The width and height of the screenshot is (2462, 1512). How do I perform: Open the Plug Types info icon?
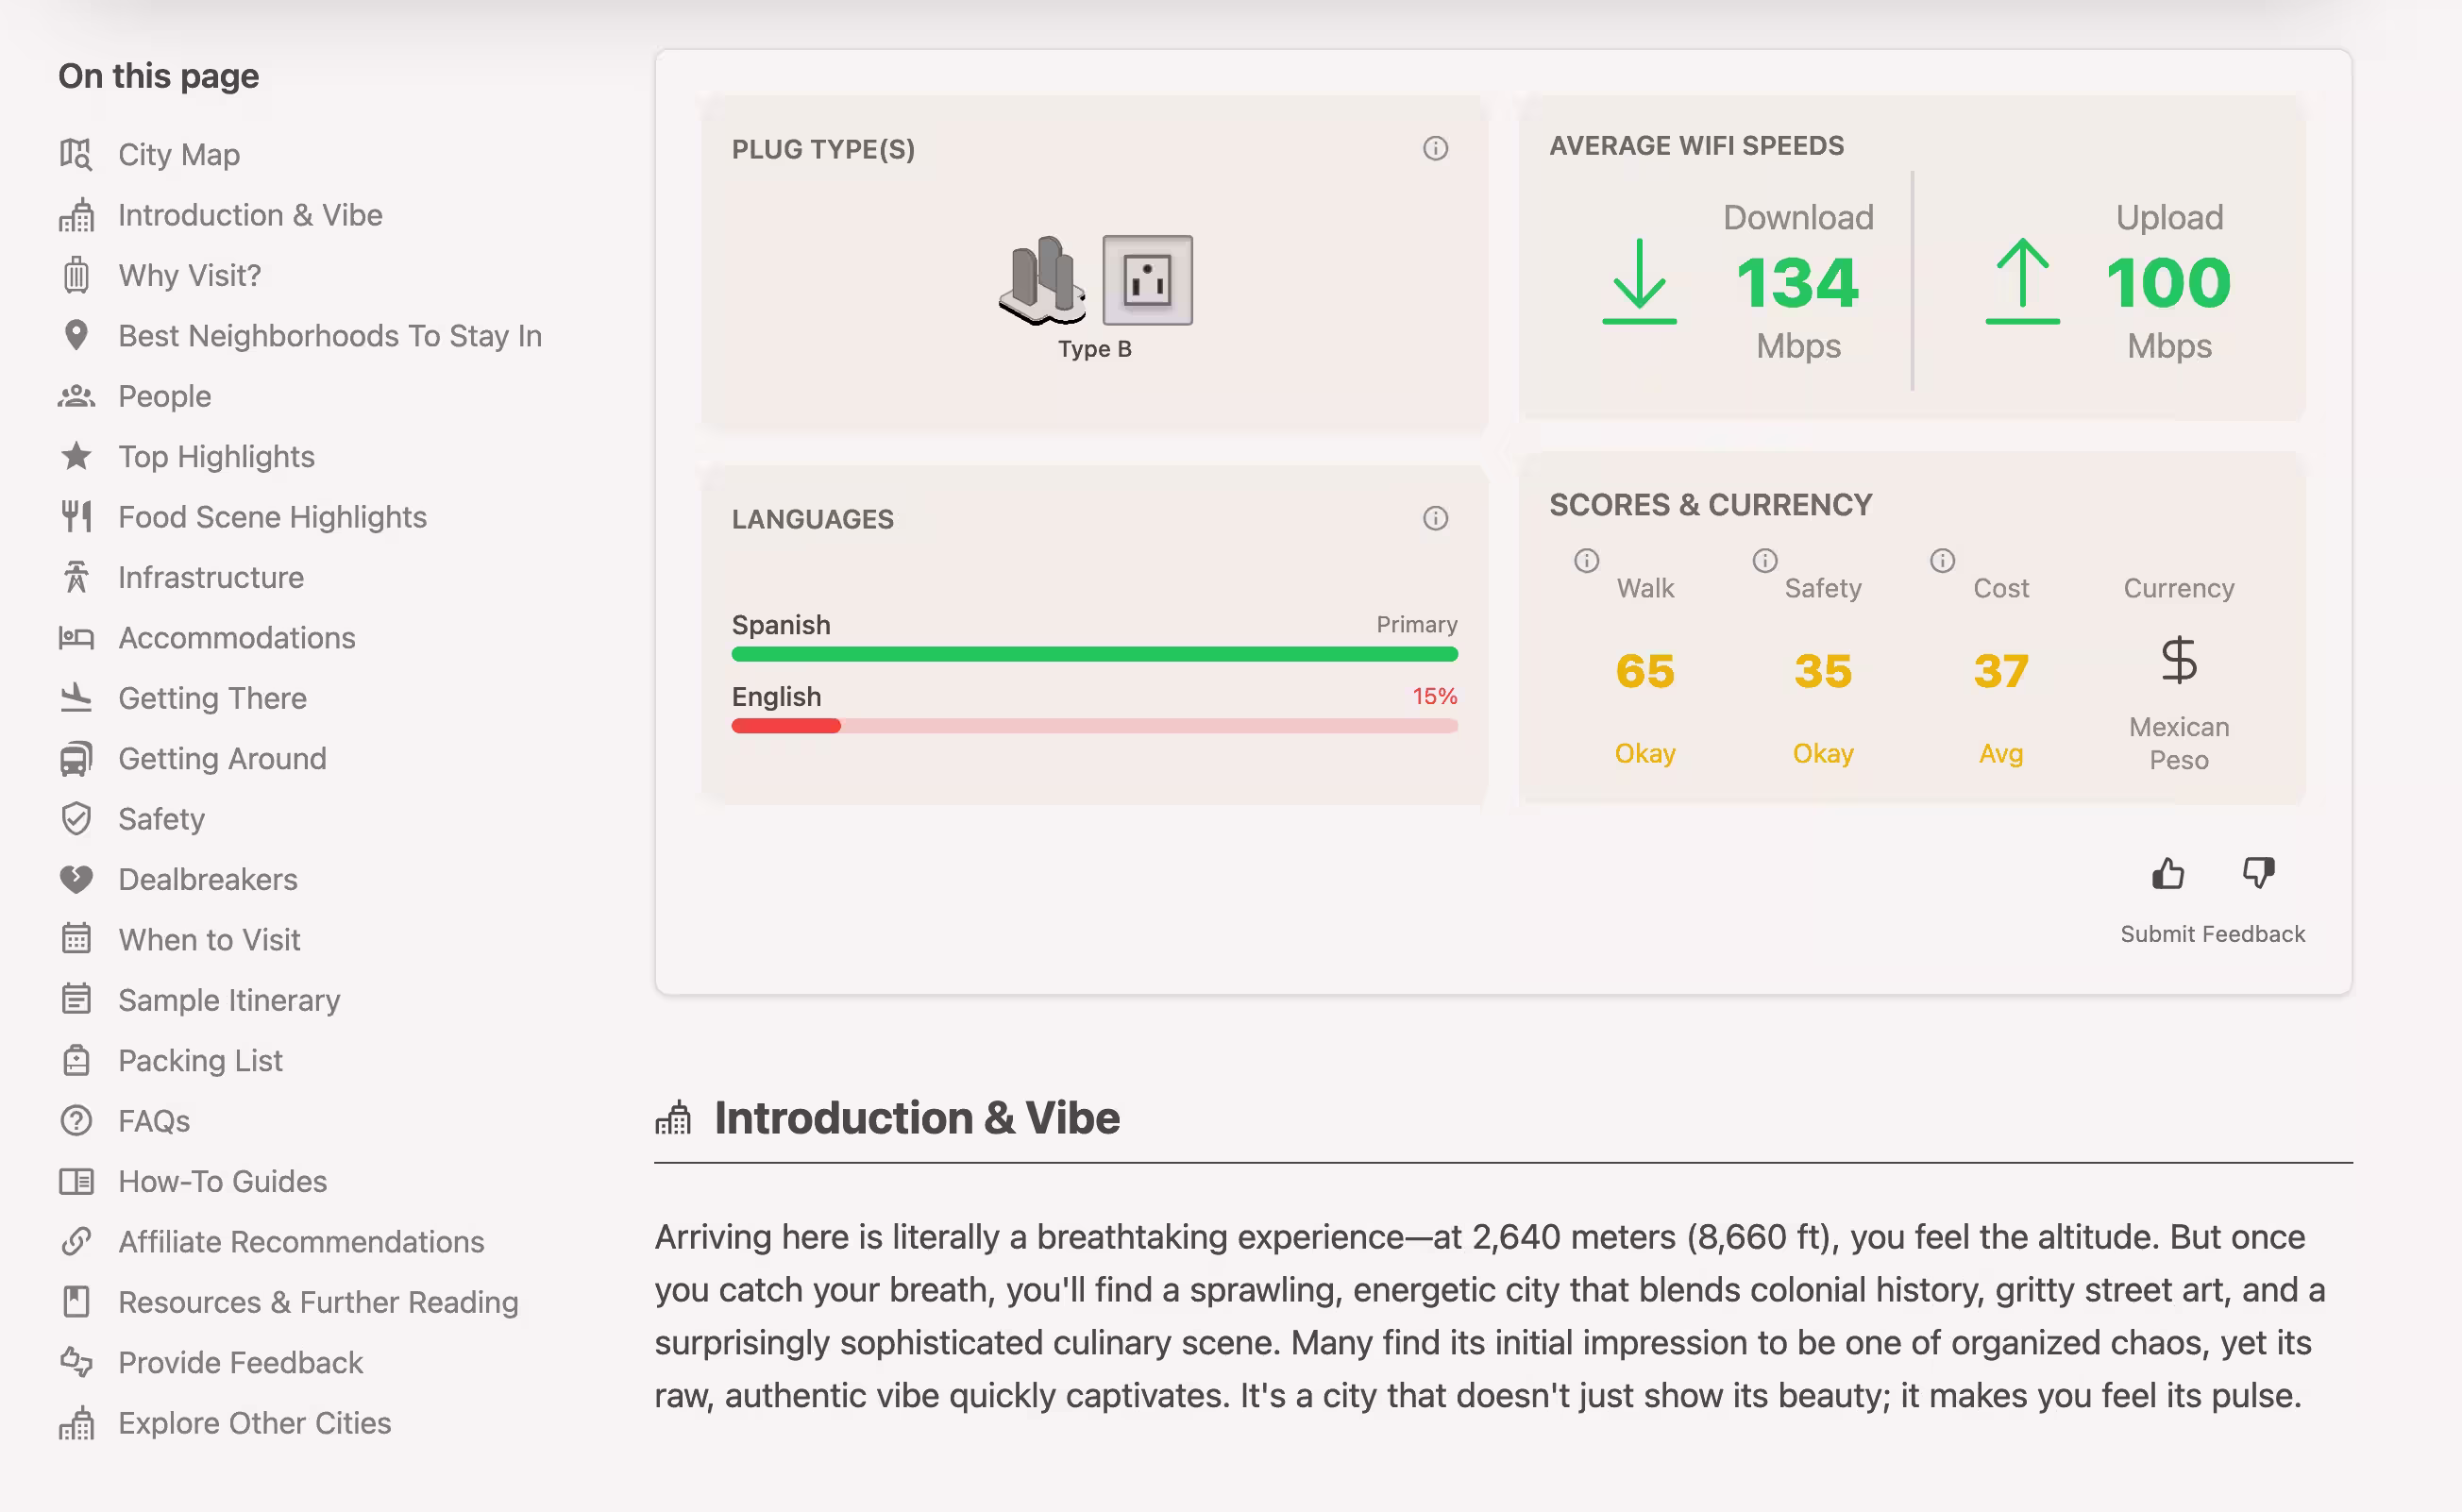pos(1435,149)
